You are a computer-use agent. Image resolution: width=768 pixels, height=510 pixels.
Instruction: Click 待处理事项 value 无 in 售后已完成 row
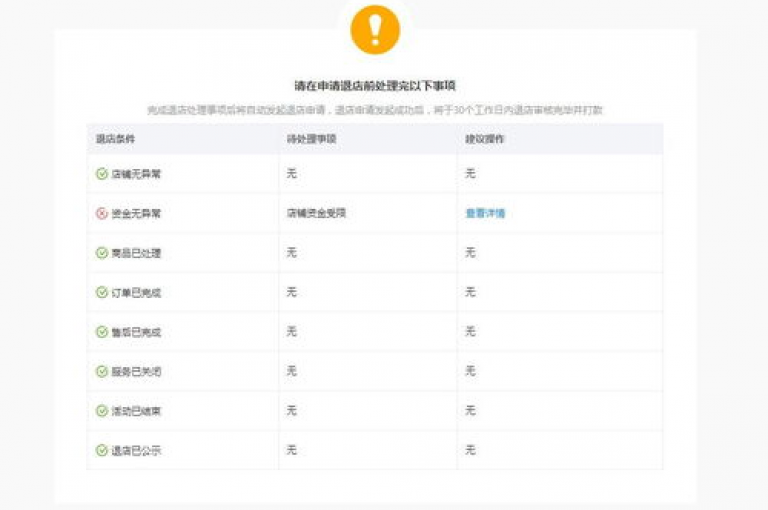click(292, 332)
